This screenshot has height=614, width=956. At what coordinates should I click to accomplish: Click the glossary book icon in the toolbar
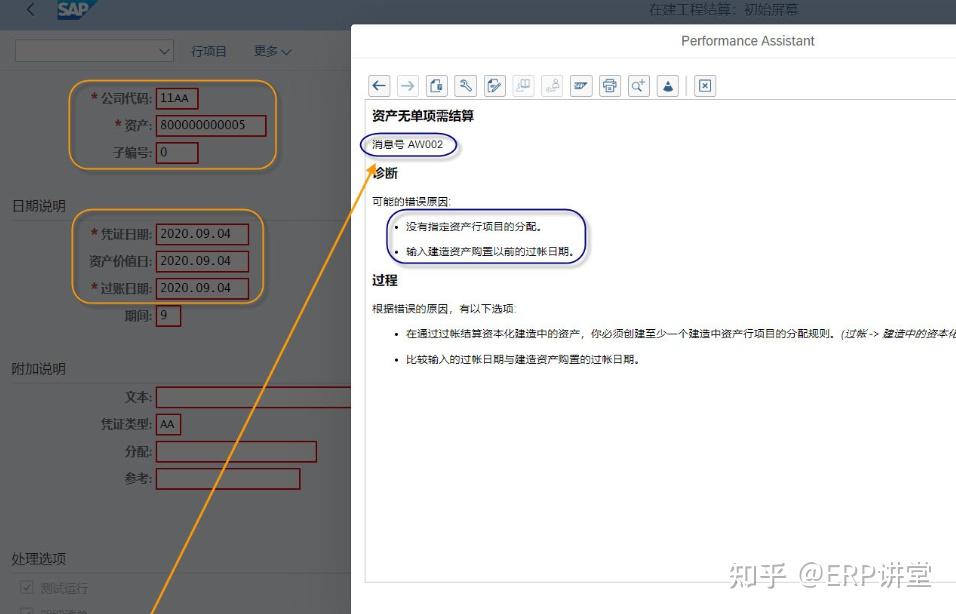523,86
